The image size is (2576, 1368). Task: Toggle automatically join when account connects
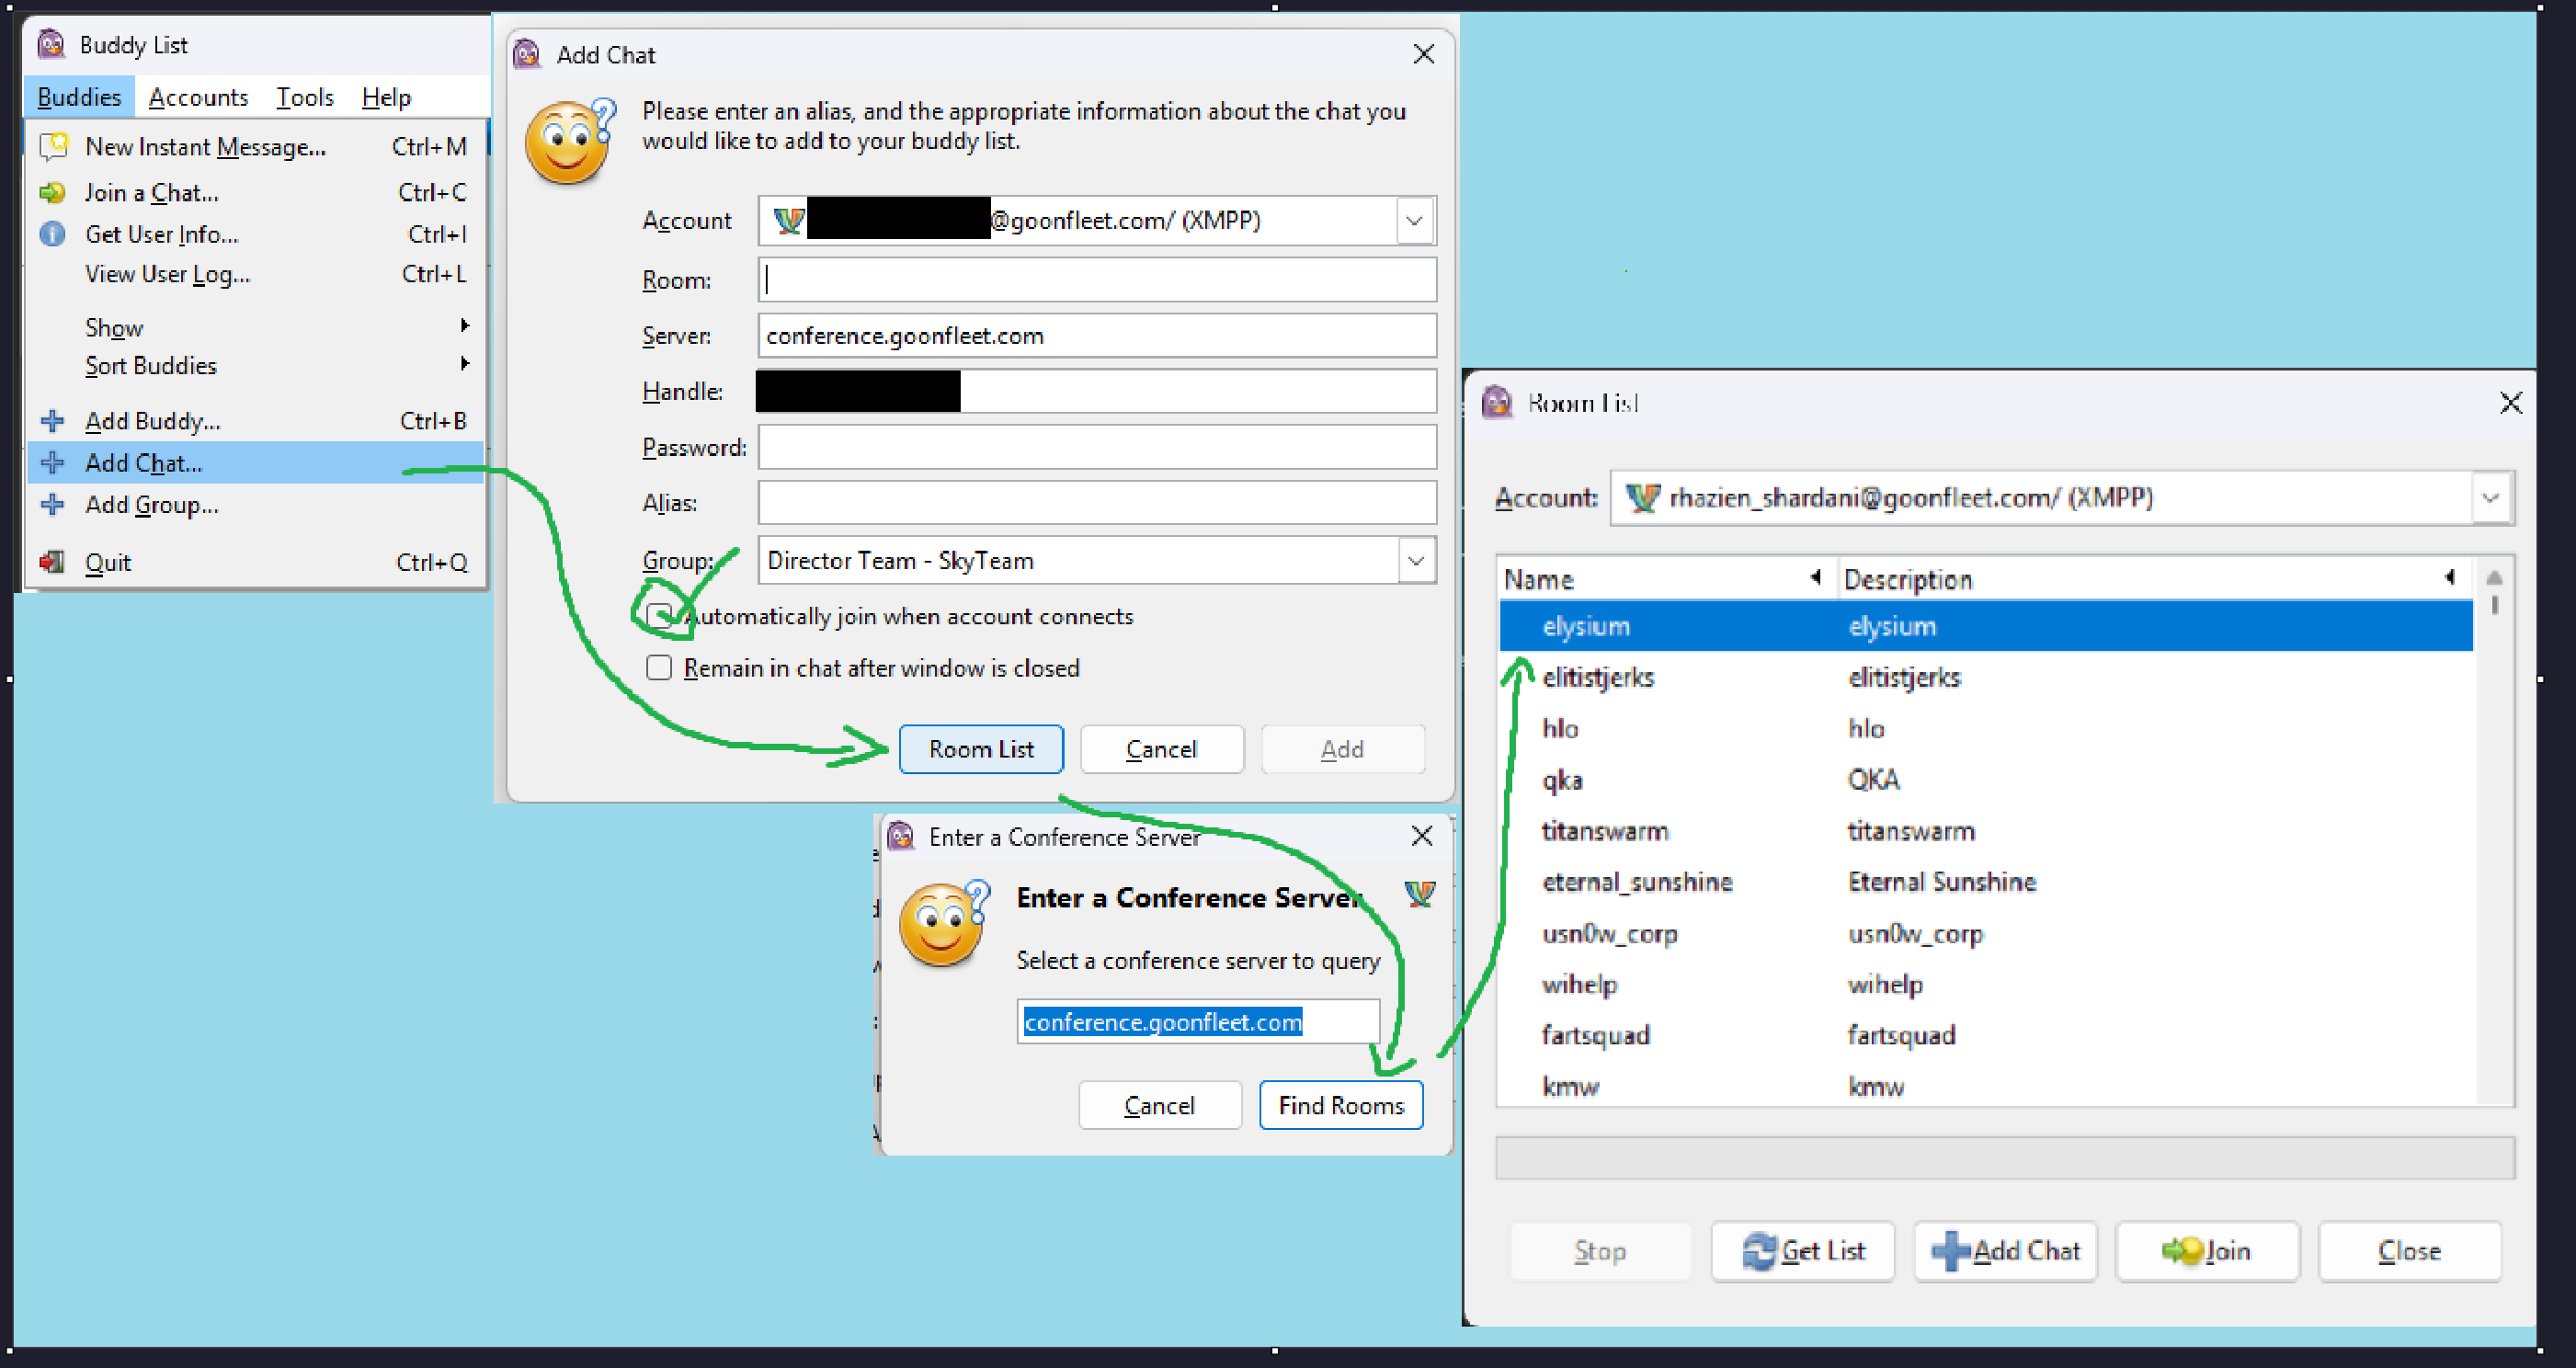(x=658, y=616)
